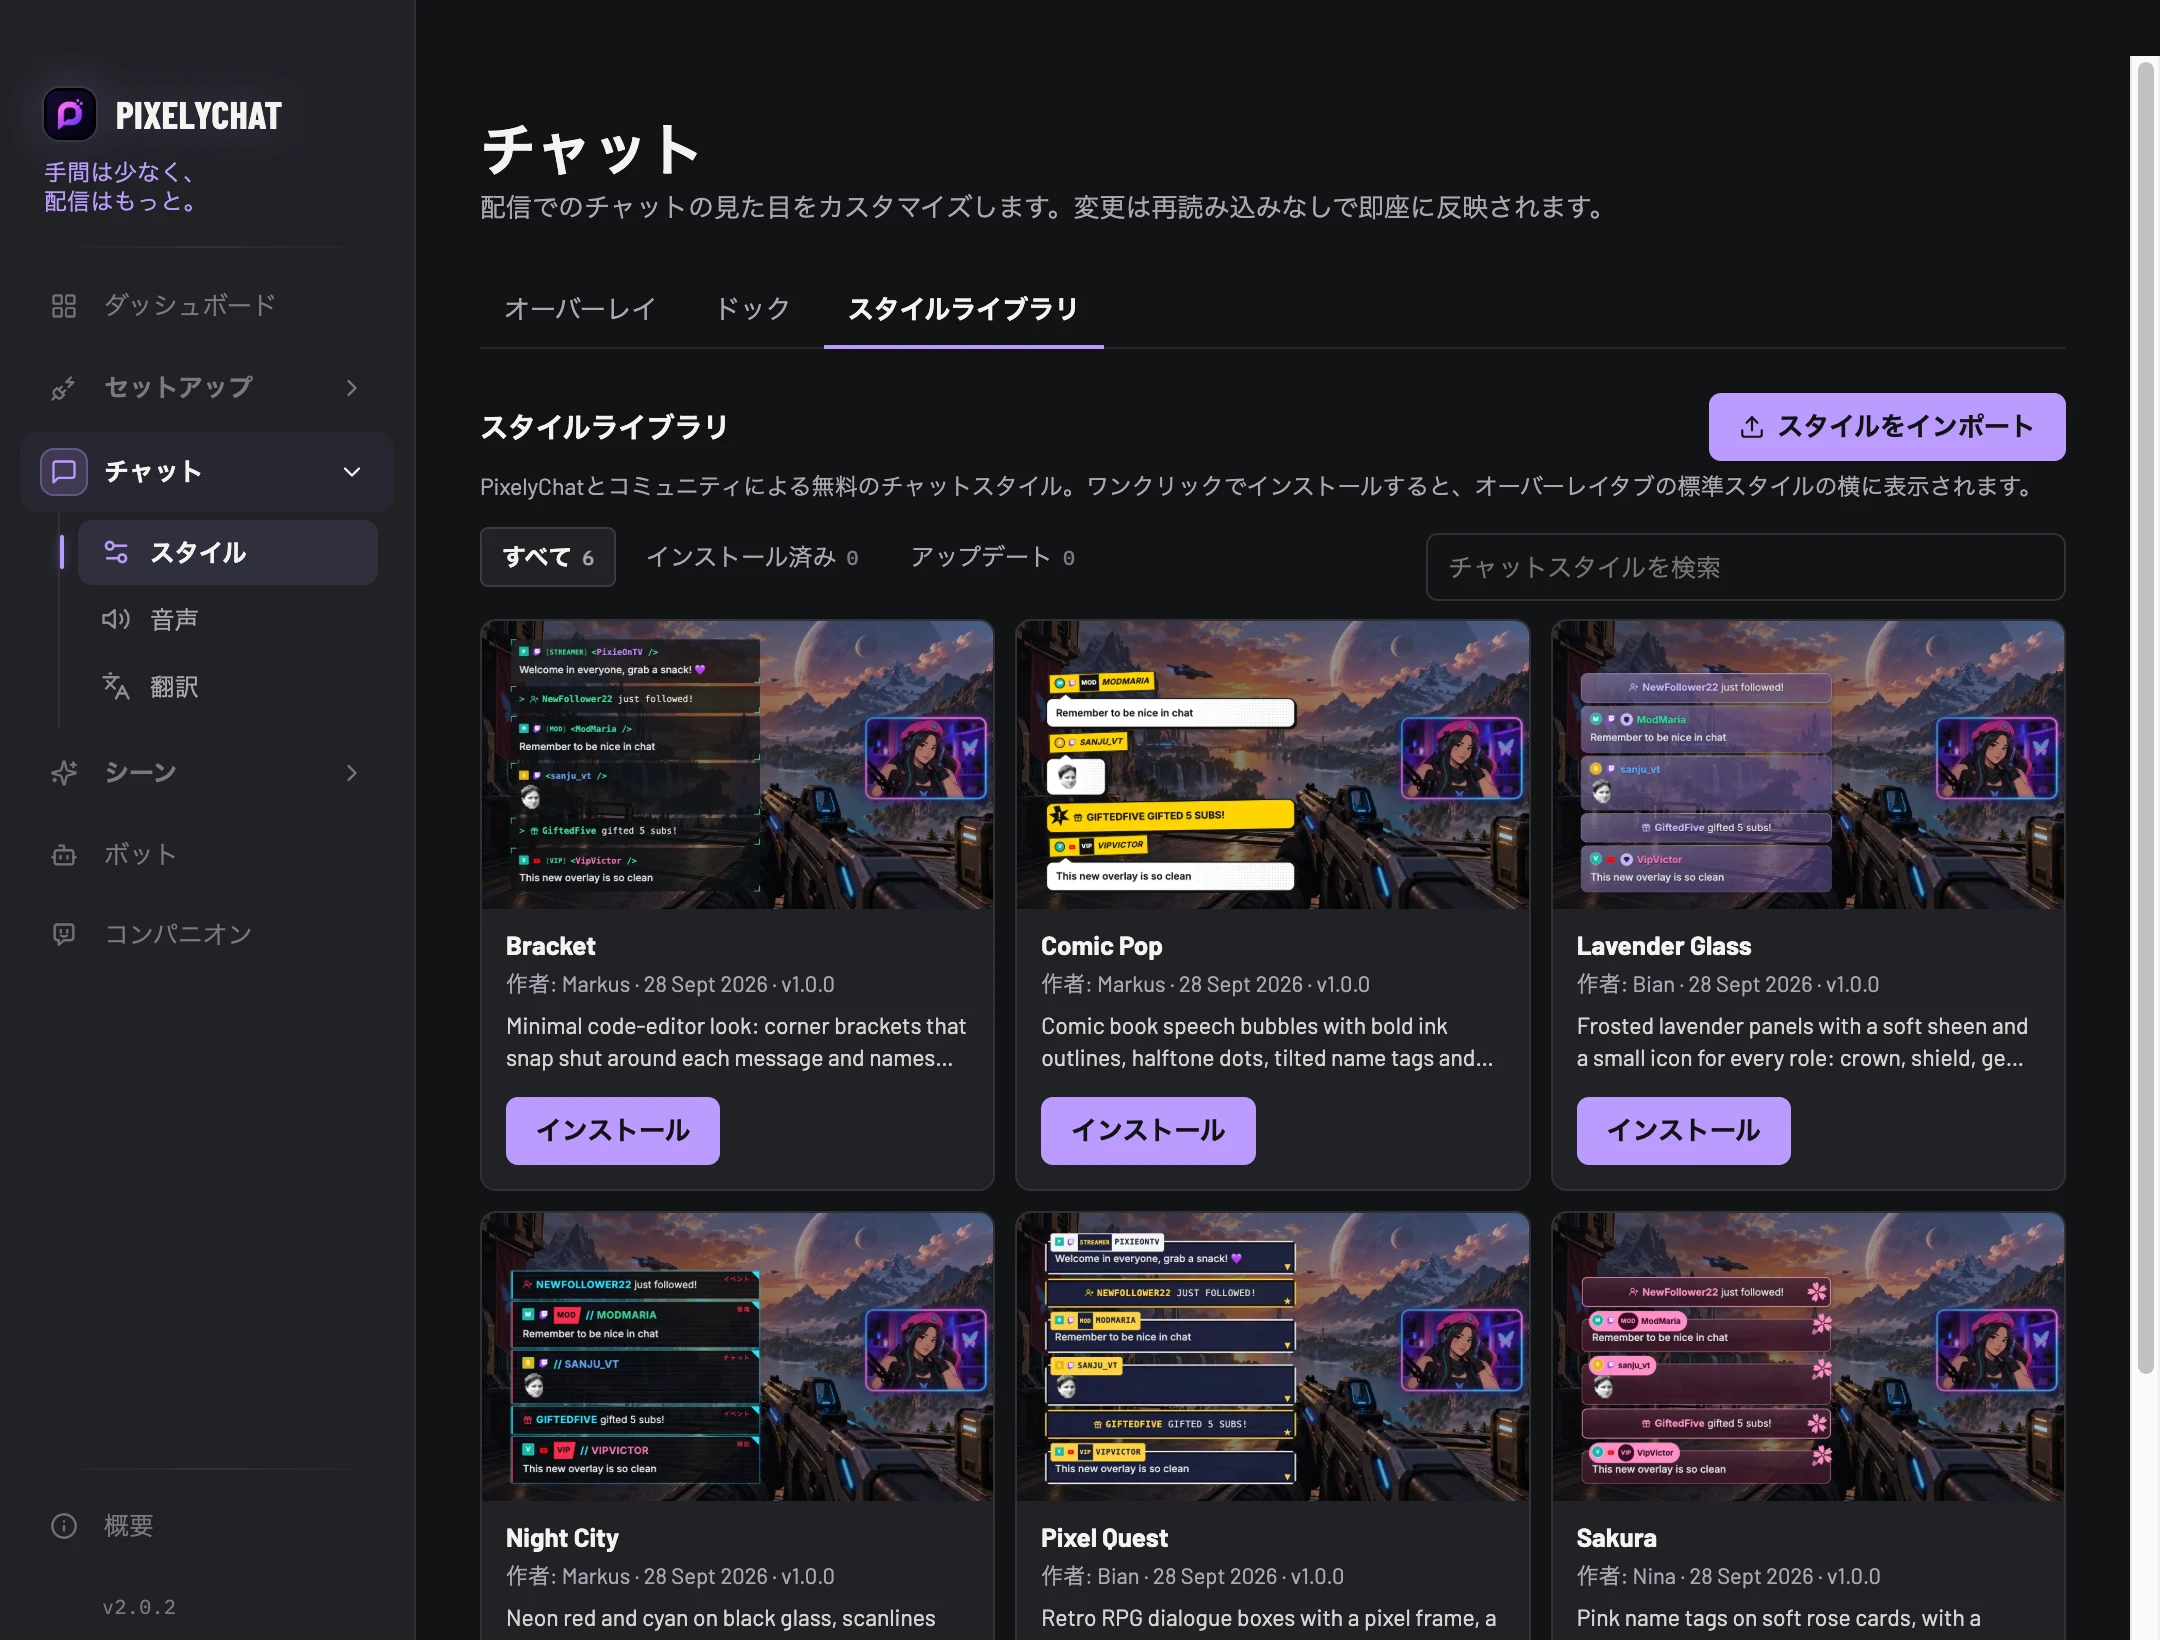Filter by すべて 6
The height and width of the screenshot is (1640, 2160).
click(x=548, y=557)
